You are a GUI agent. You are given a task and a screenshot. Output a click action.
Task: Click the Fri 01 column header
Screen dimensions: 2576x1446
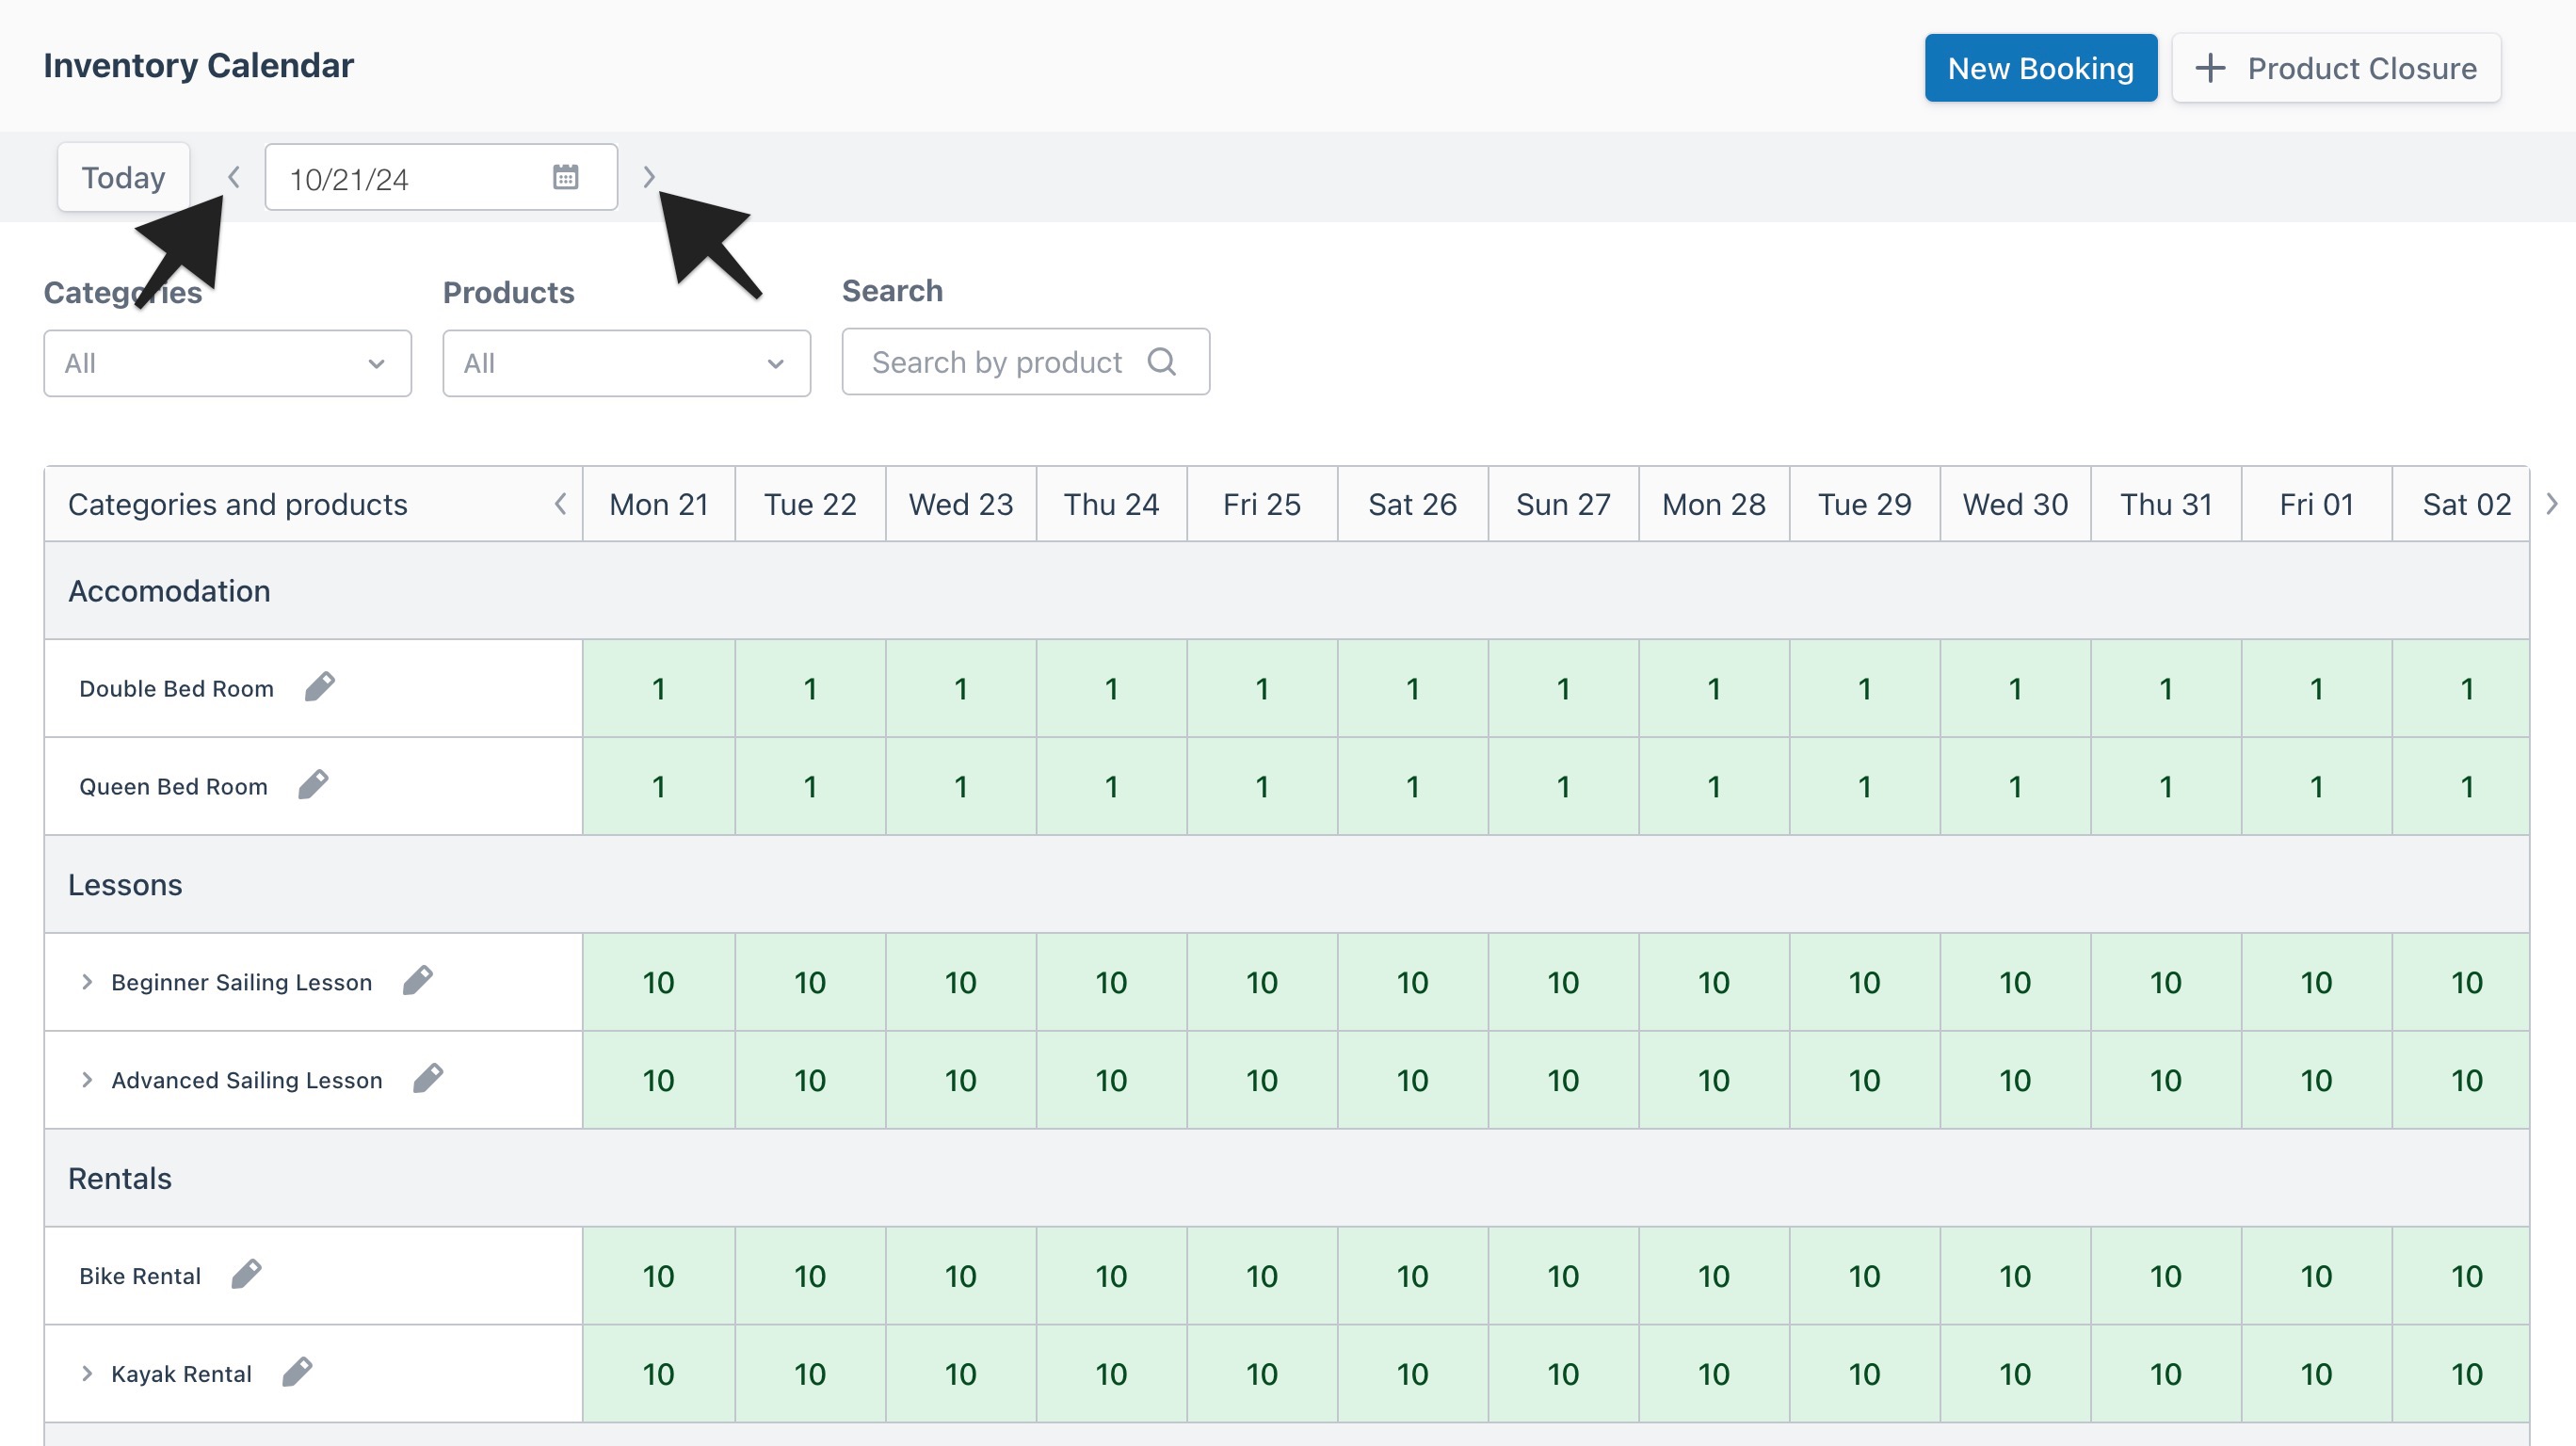tap(2317, 504)
